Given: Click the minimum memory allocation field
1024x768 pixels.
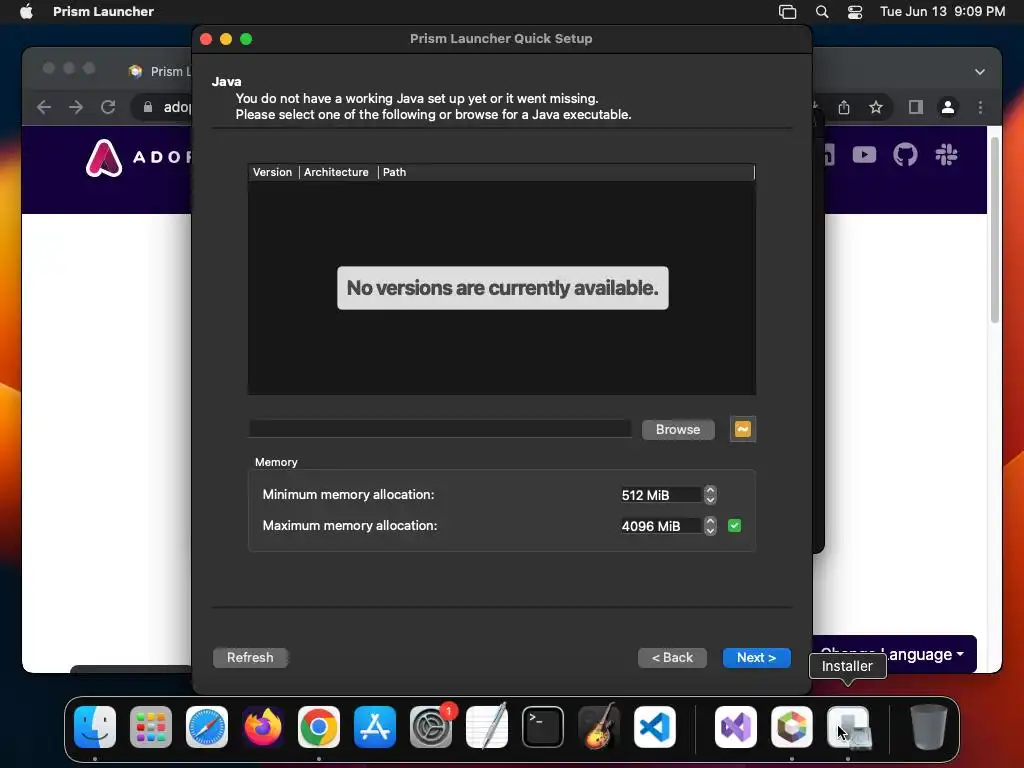Looking at the screenshot, I should point(660,495).
